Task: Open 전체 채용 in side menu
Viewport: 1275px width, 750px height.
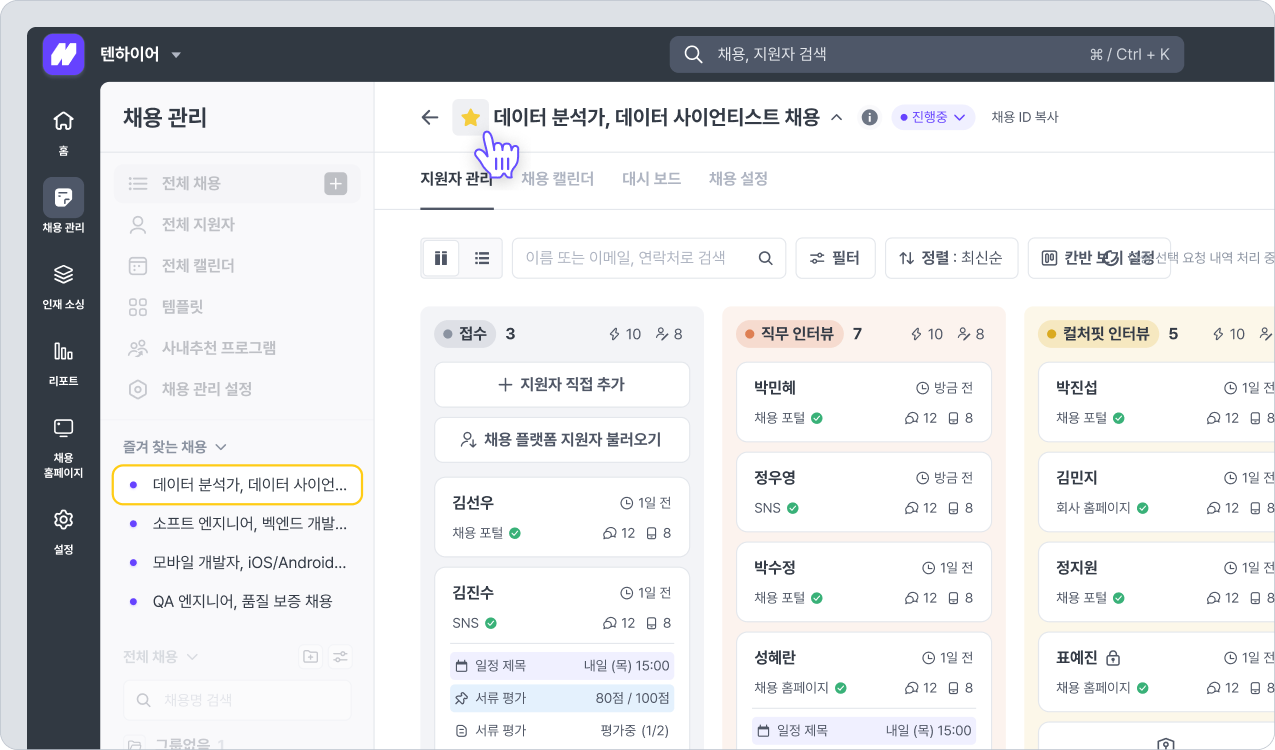Action: tap(237, 183)
